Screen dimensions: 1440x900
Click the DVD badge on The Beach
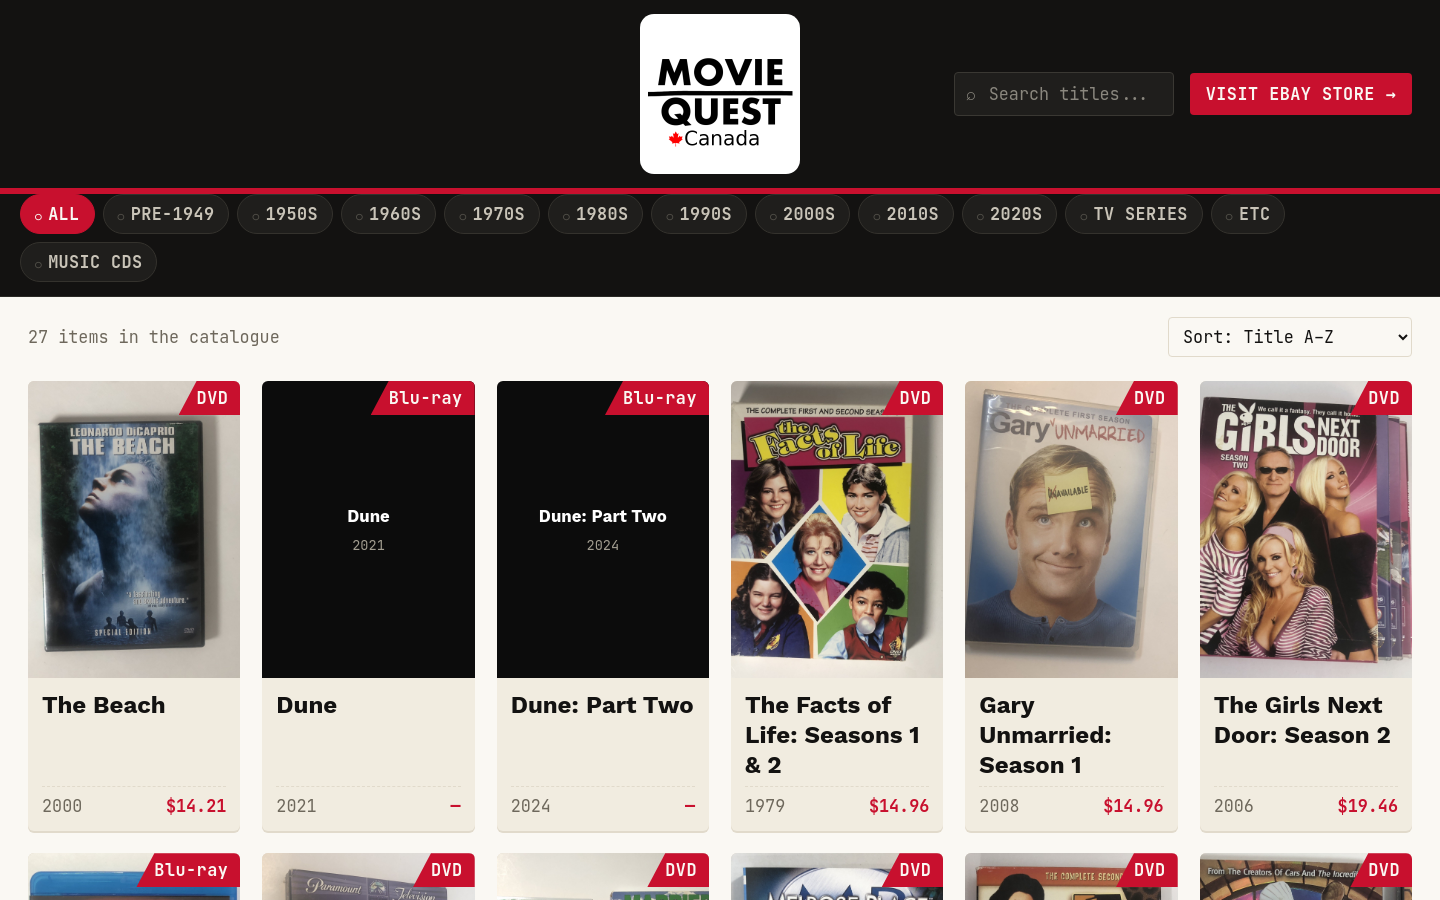(212, 398)
